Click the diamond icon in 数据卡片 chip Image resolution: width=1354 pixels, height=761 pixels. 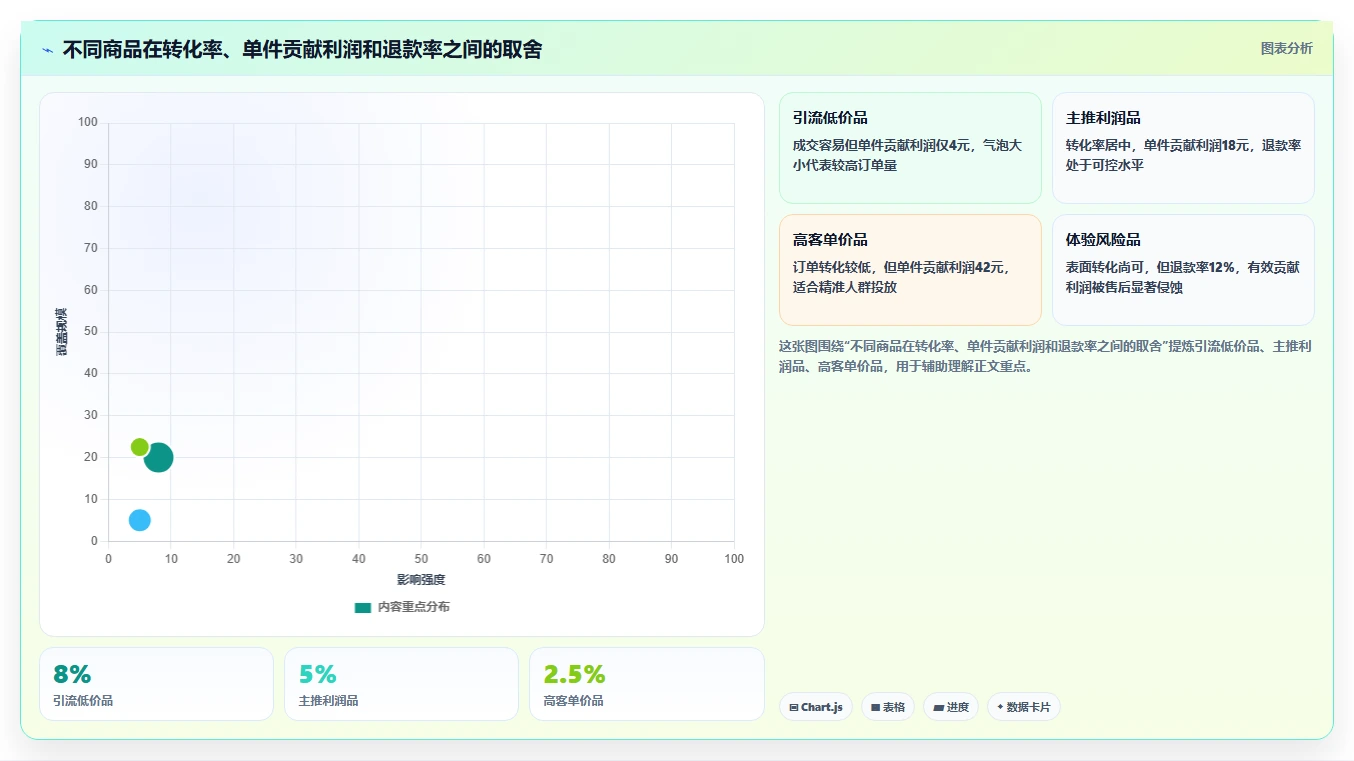(x=1000, y=707)
